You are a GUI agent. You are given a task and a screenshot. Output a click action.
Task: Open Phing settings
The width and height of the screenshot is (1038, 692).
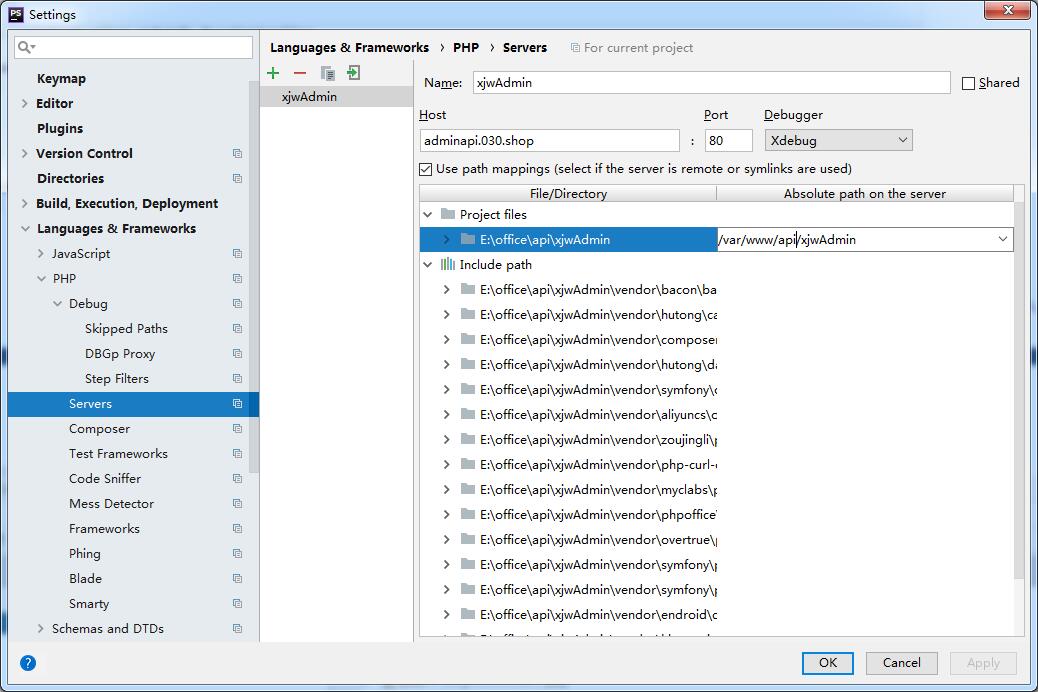click(x=85, y=554)
